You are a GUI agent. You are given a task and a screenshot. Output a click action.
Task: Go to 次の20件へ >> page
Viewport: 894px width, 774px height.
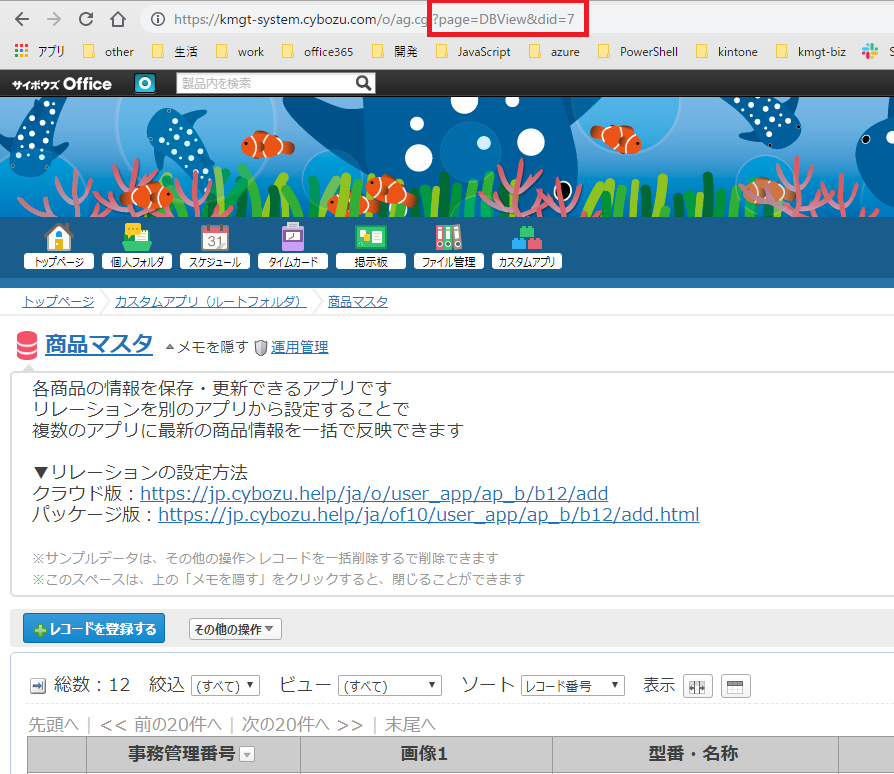302,724
